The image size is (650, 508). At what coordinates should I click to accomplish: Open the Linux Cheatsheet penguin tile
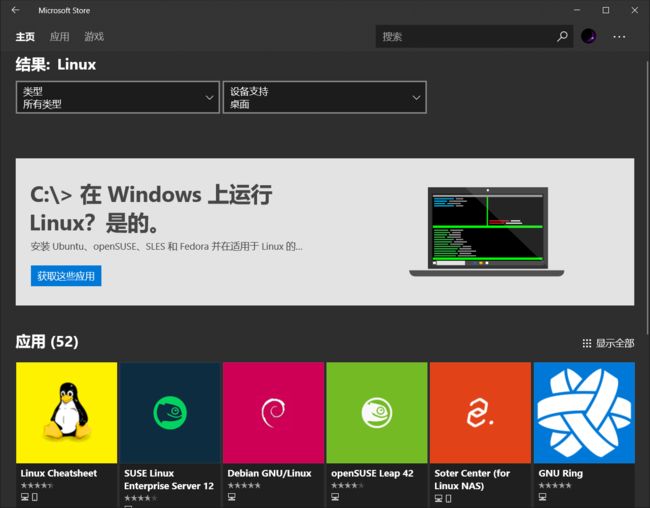pos(67,413)
